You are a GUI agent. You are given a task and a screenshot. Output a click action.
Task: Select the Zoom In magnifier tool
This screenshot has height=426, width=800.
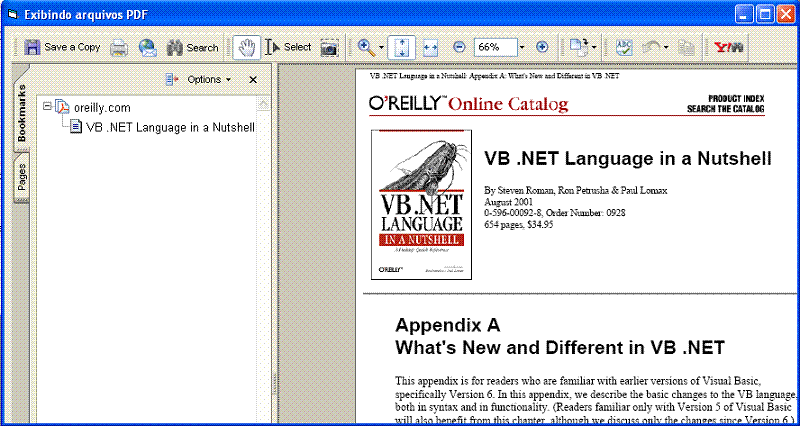[366, 47]
